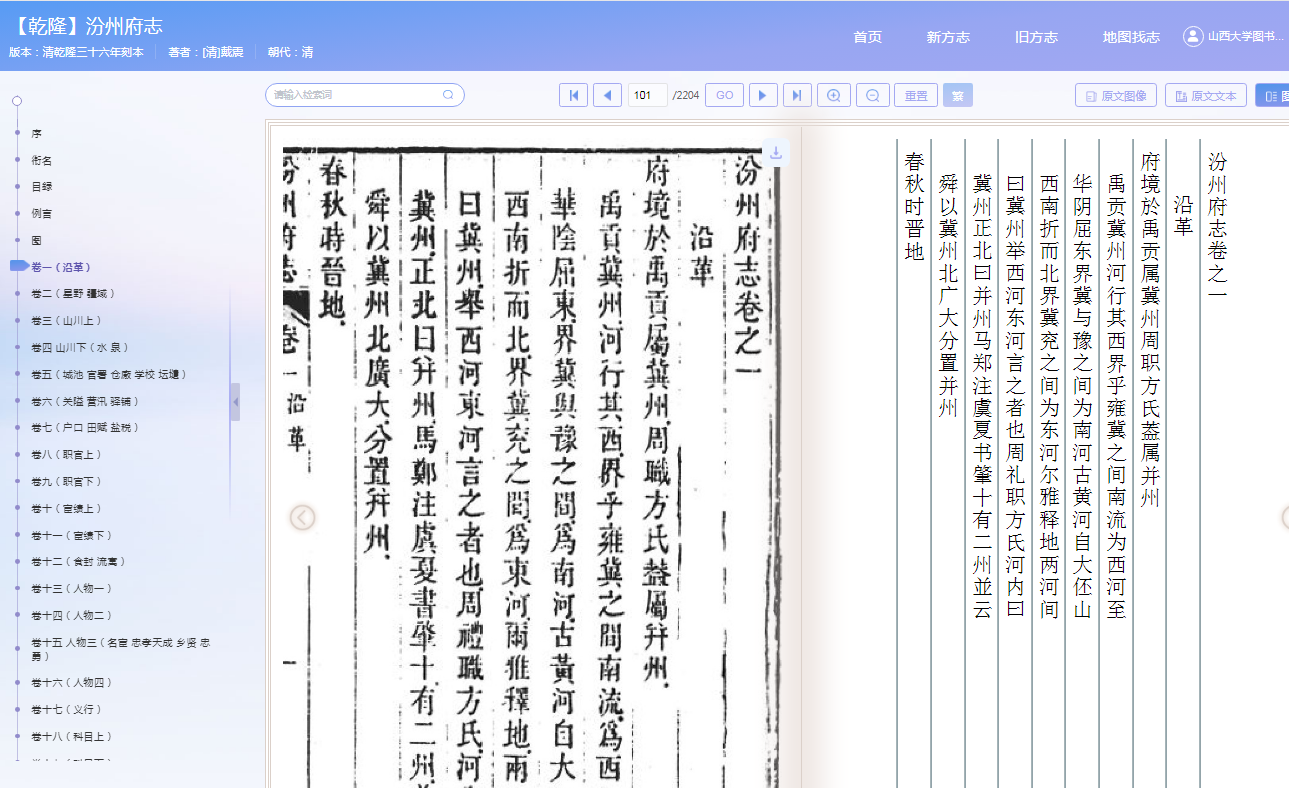The height and width of the screenshot is (788, 1289).
Task: Jump to the last page
Action: pos(797,95)
